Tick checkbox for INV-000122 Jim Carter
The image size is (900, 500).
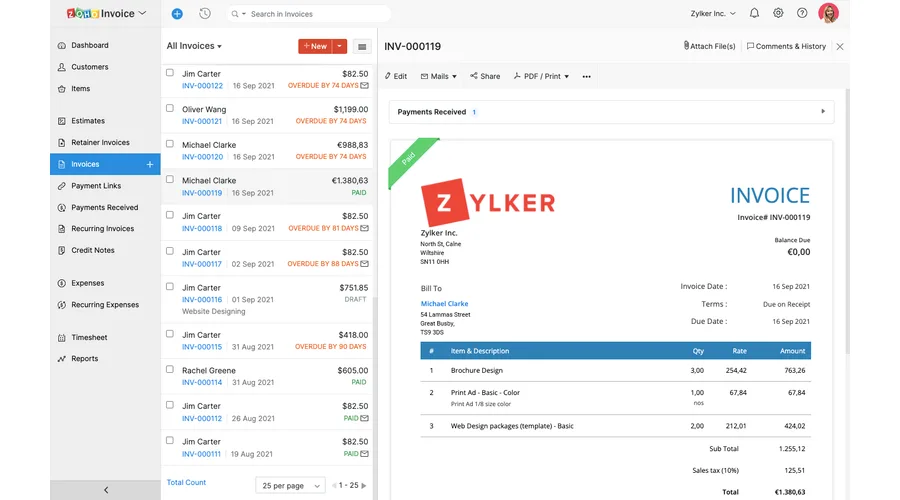[x=170, y=73]
